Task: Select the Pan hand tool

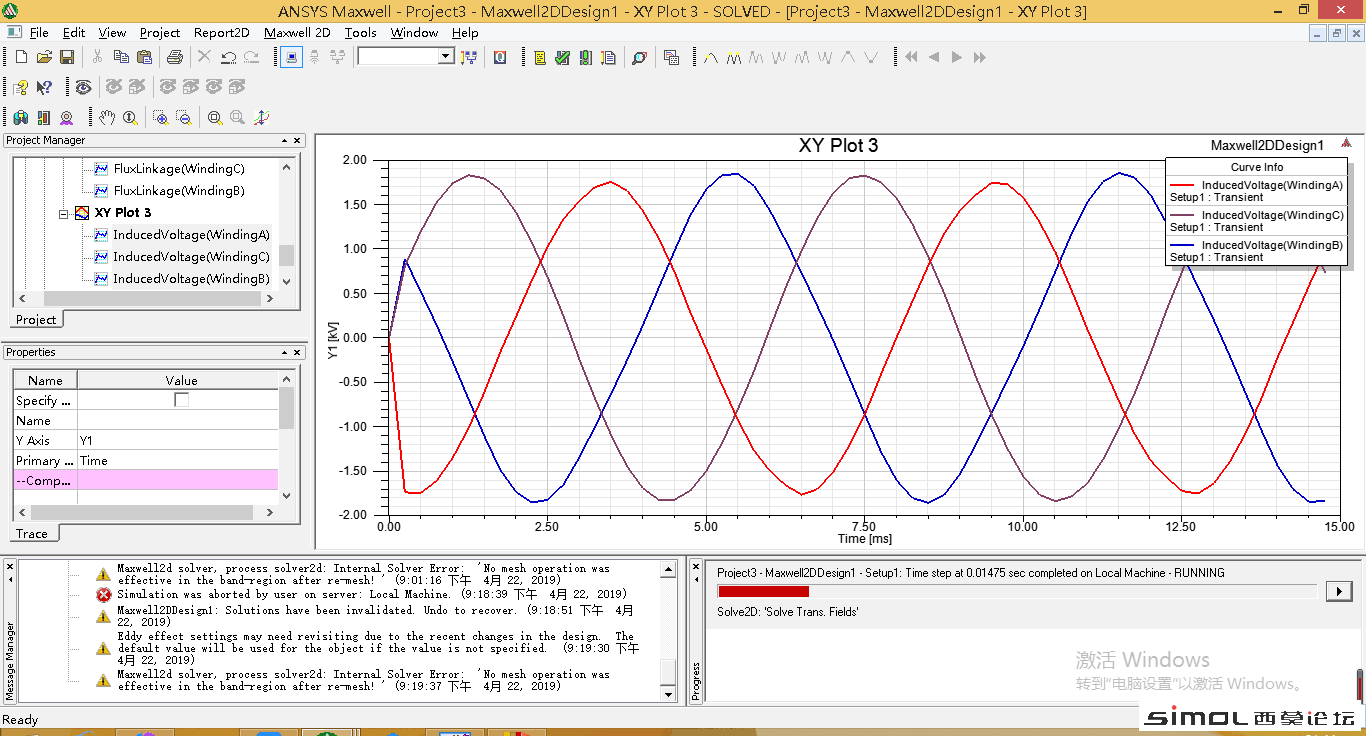Action: click(x=106, y=117)
